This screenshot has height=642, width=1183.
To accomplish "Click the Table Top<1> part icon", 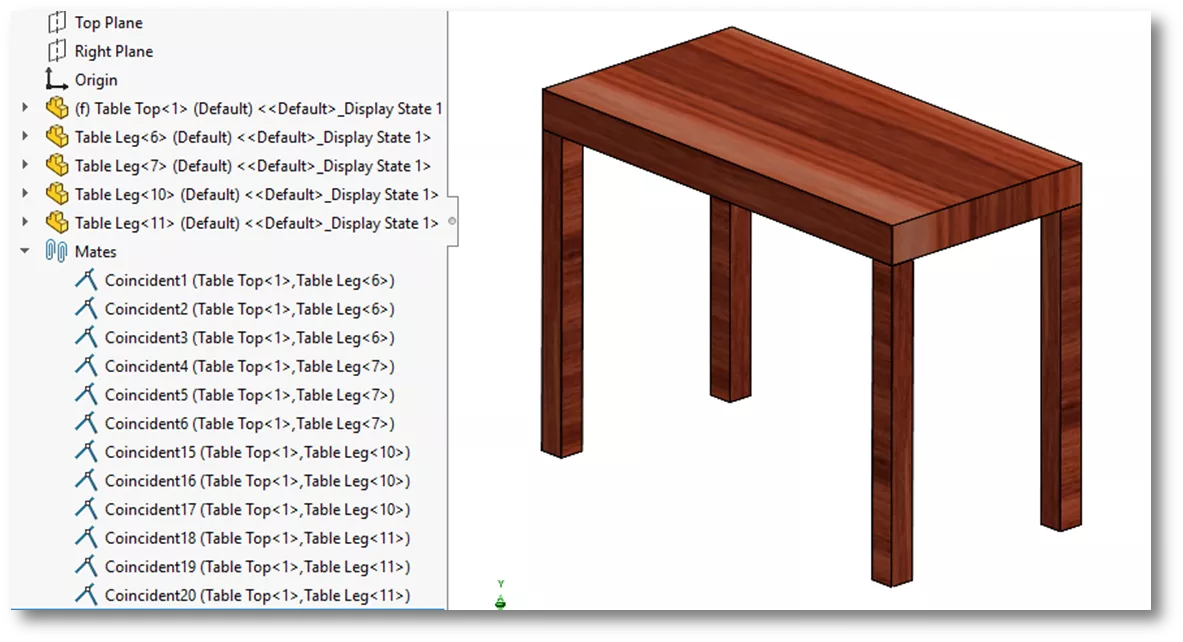I will pyautogui.click(x=57, y=108).
